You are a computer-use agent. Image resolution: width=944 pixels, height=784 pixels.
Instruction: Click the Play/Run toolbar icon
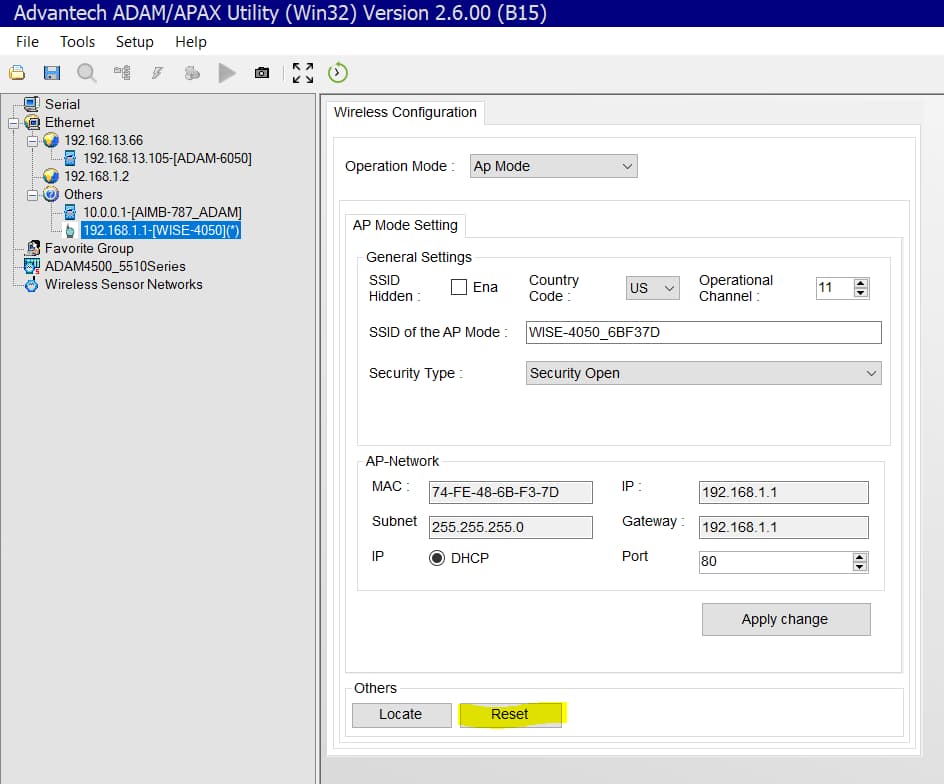pyautogui.click(x=227, y=73)
